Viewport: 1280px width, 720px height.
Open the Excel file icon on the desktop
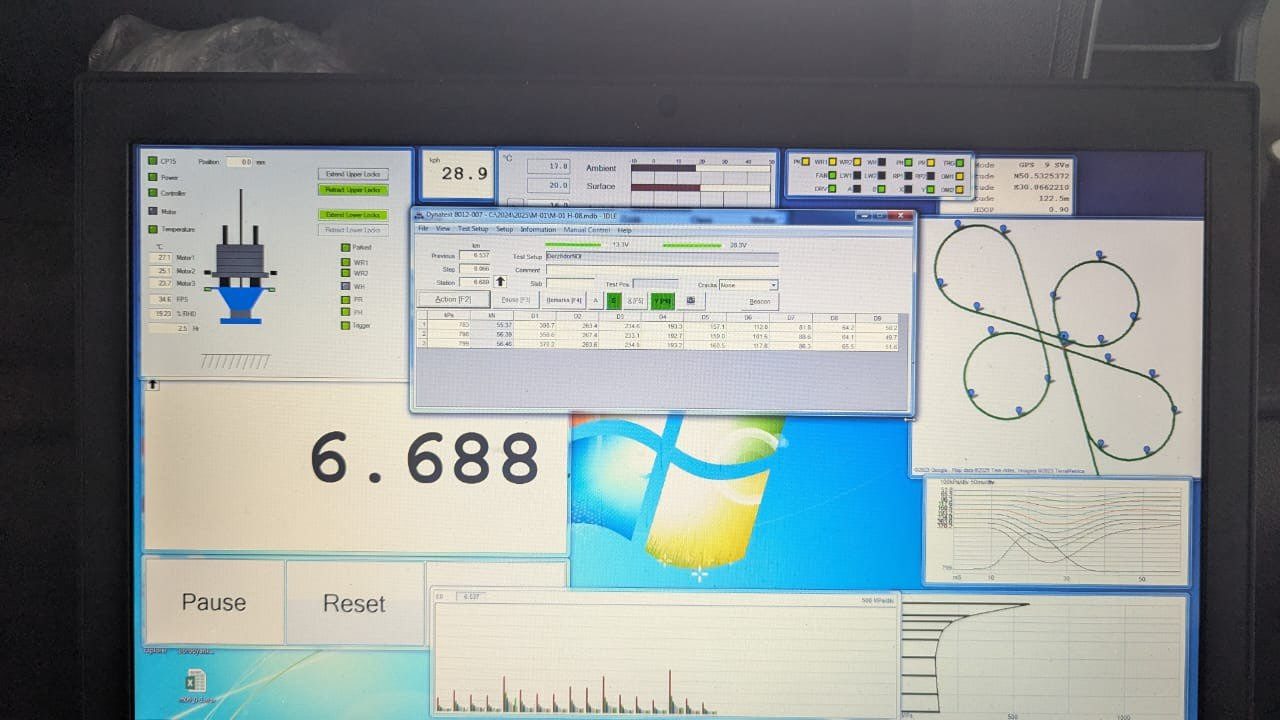tap(195, 682)
